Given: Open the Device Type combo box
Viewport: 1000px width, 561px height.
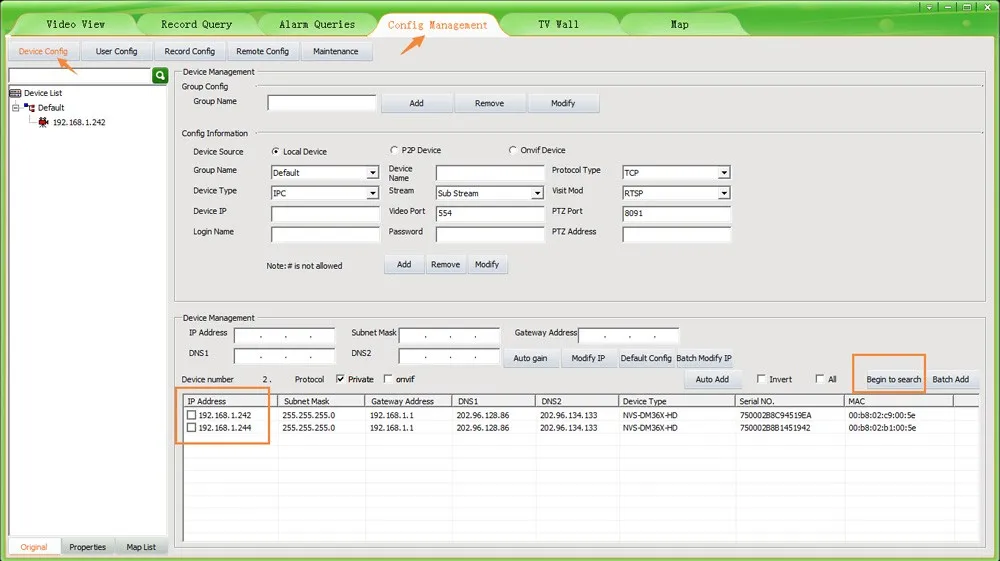Looking at the screenshot, I should coord(373,193).
